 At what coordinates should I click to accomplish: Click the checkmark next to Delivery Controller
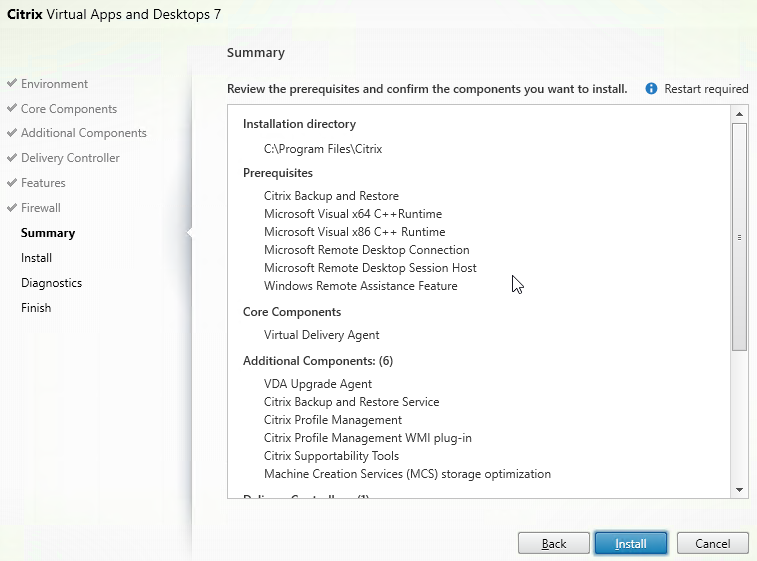click(12, 157)
